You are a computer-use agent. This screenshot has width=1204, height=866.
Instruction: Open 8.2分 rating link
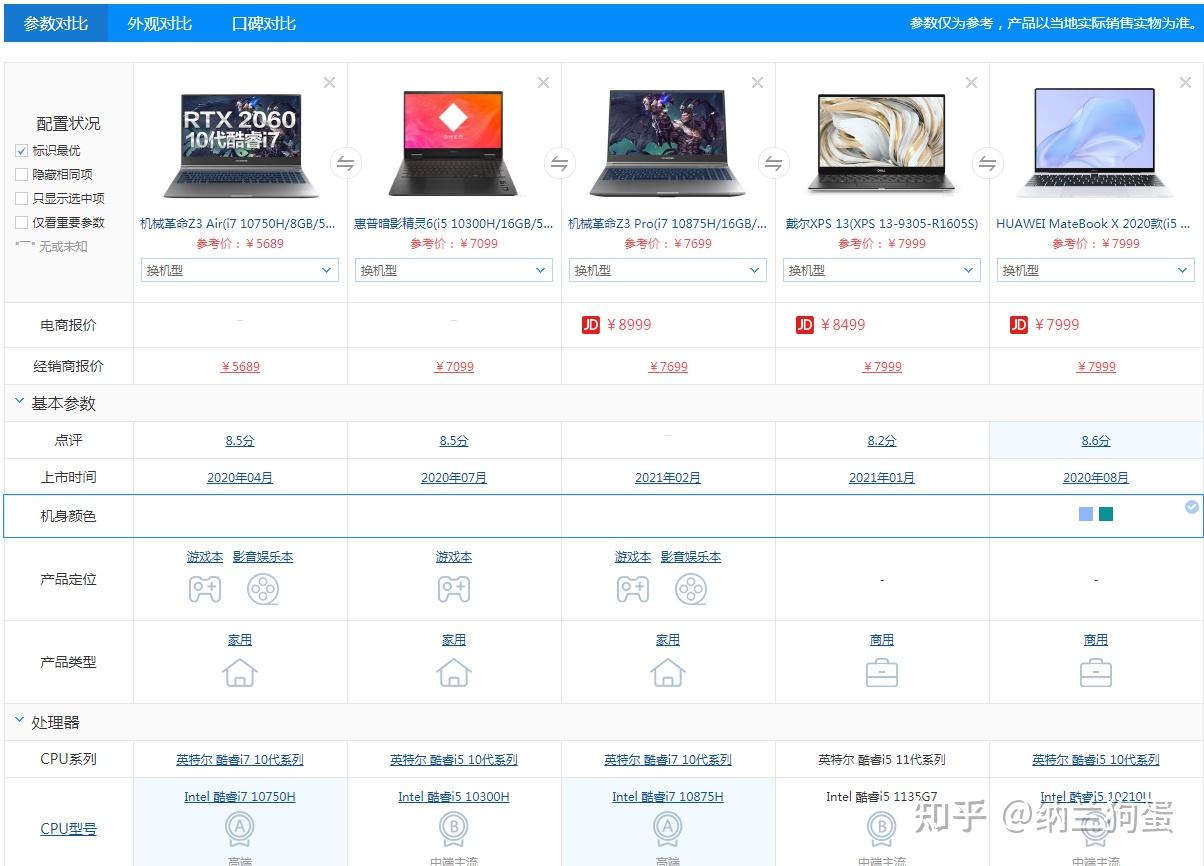pyautogui.click(x=882, y=441)
